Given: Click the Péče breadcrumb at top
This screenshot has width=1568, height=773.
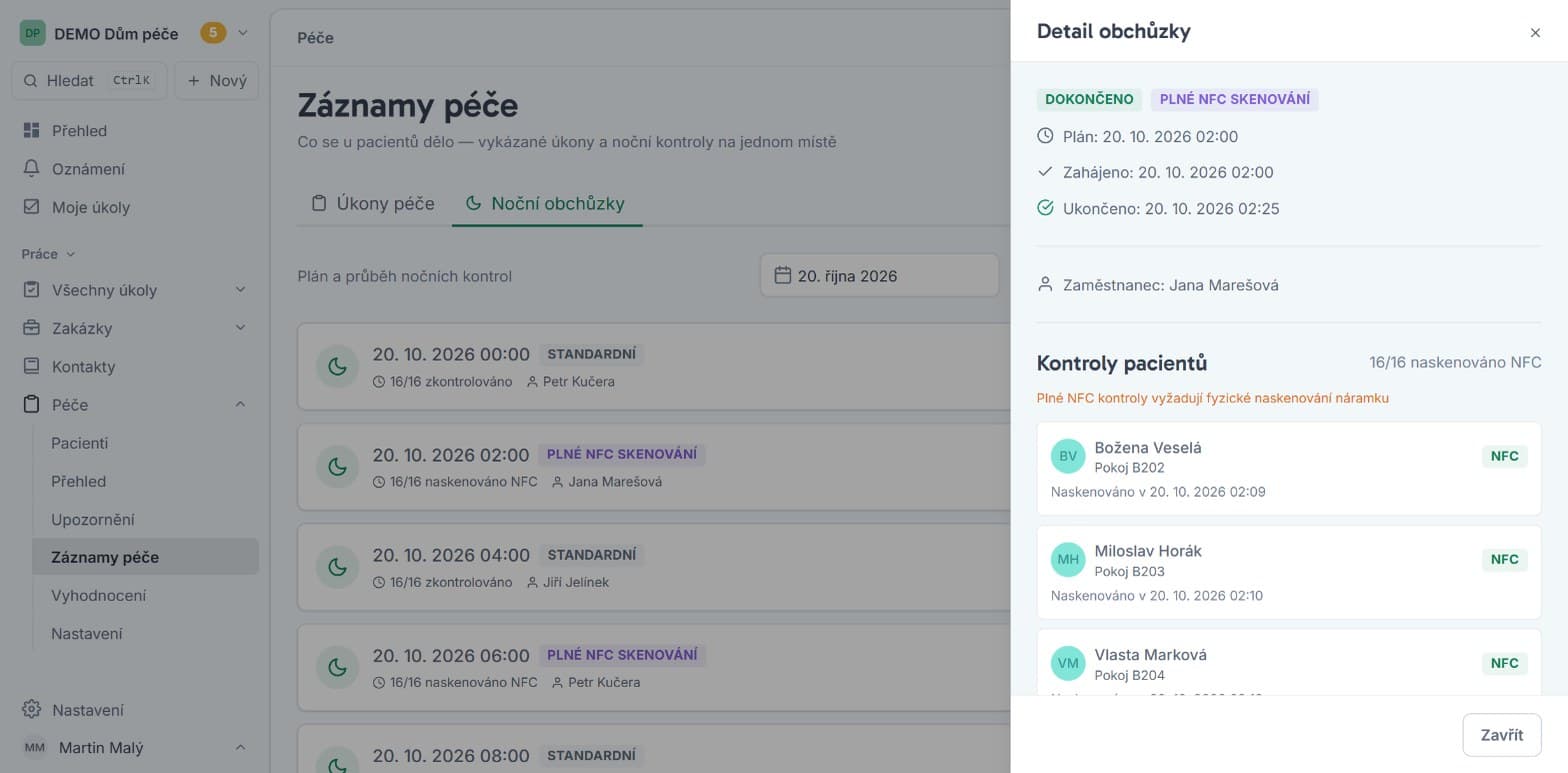Looking at the screenshot, I should click(x=316, y=38).
